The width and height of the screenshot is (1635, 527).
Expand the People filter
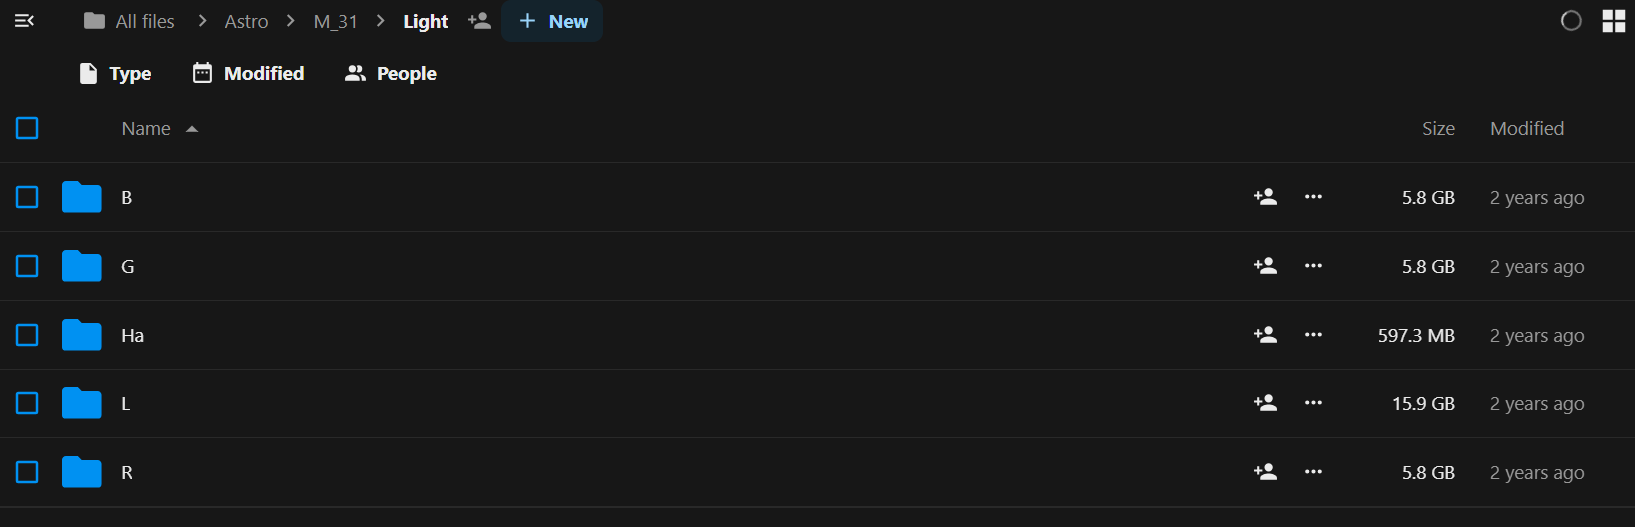391,73
